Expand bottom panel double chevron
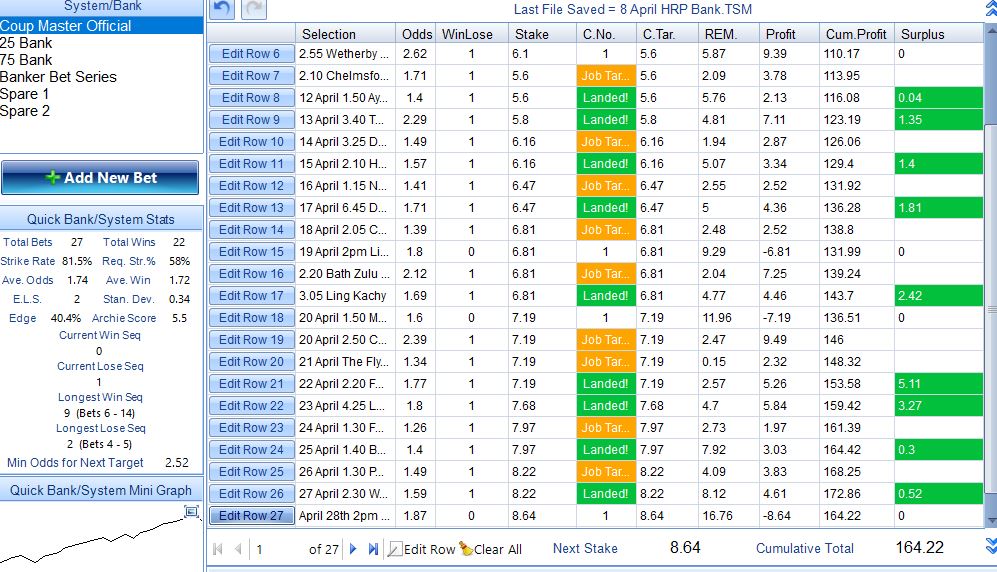The width and height of the screenshot is (997, 572). (x=991, y=546)
